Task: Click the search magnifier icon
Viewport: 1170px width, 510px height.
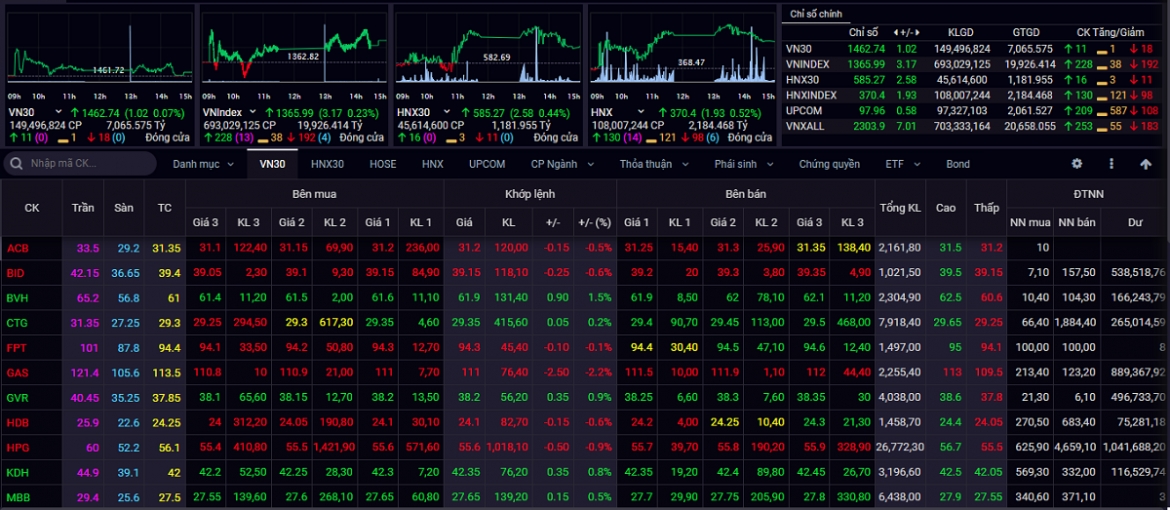Action: click(x=17, y=164)
